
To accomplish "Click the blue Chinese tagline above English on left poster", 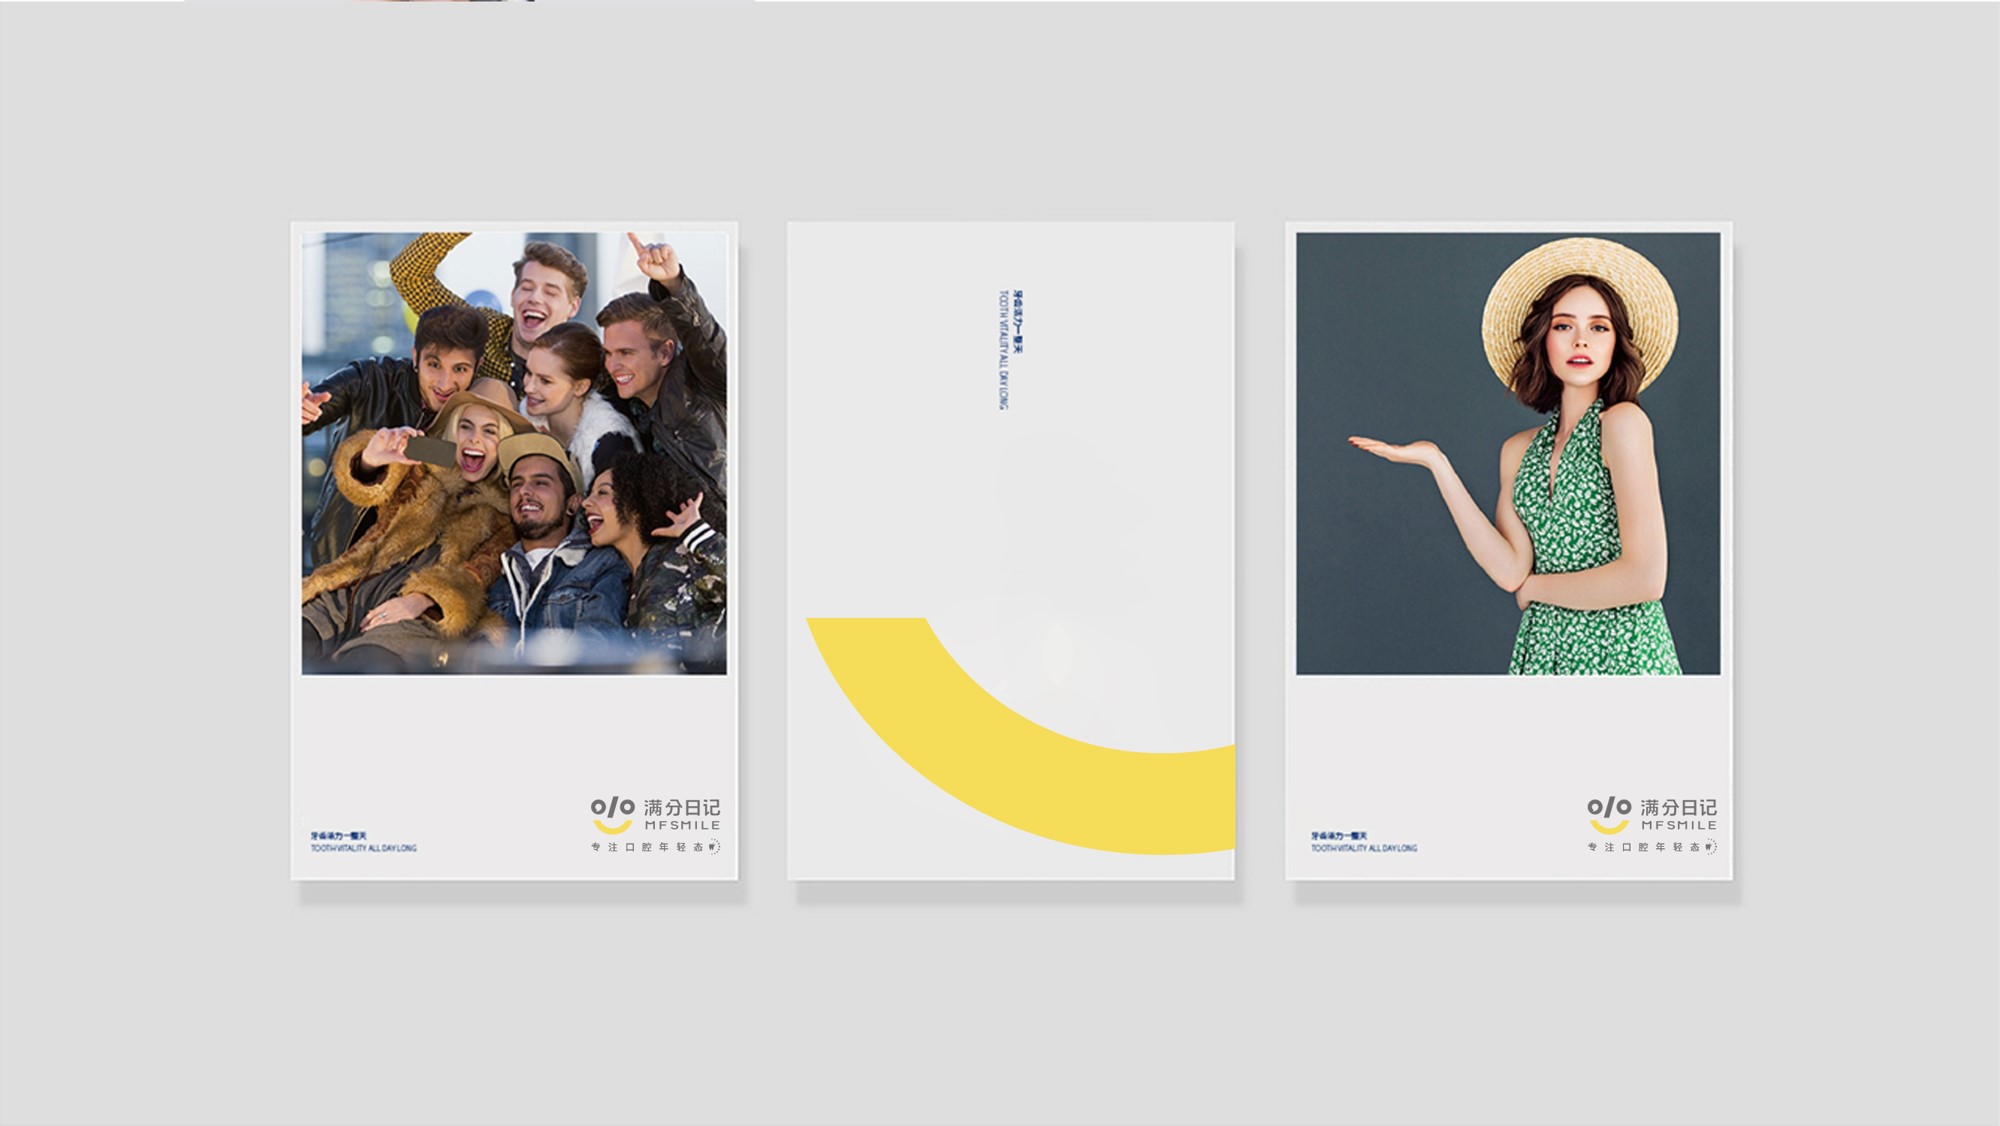I will (339, 835).
